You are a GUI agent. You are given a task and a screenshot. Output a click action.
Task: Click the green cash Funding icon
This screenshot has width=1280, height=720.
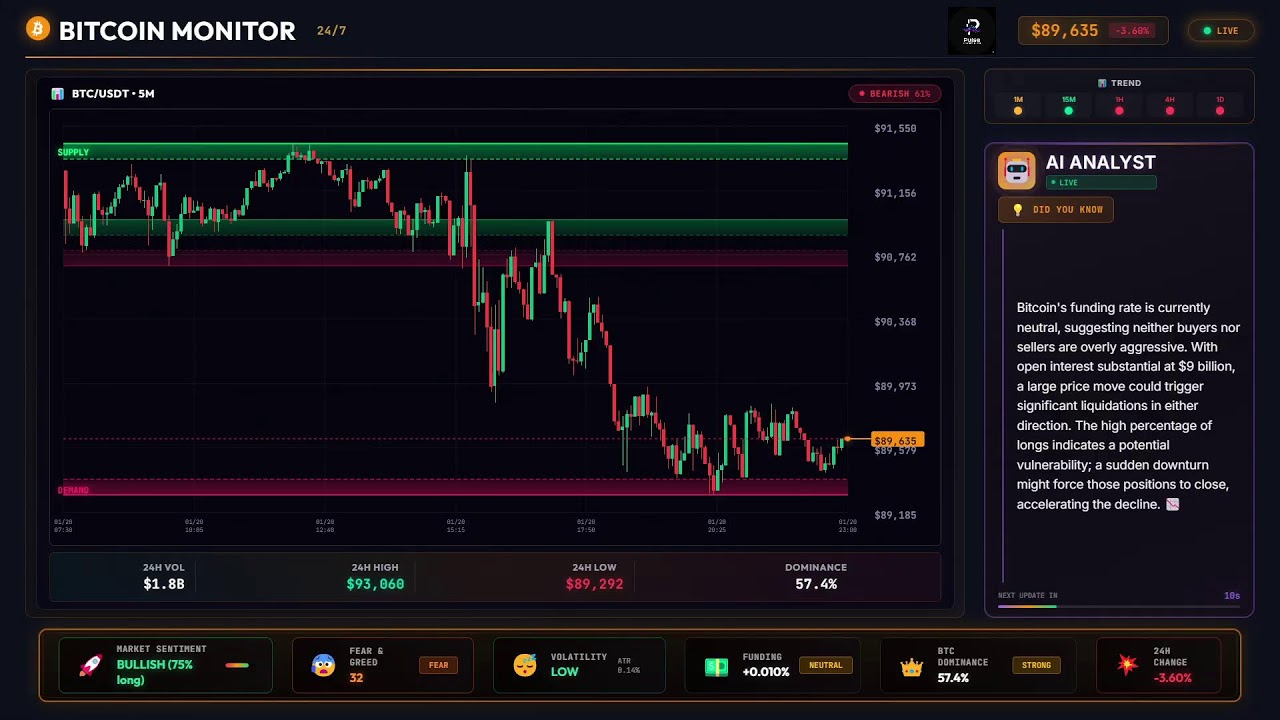[x=717, y=666]
